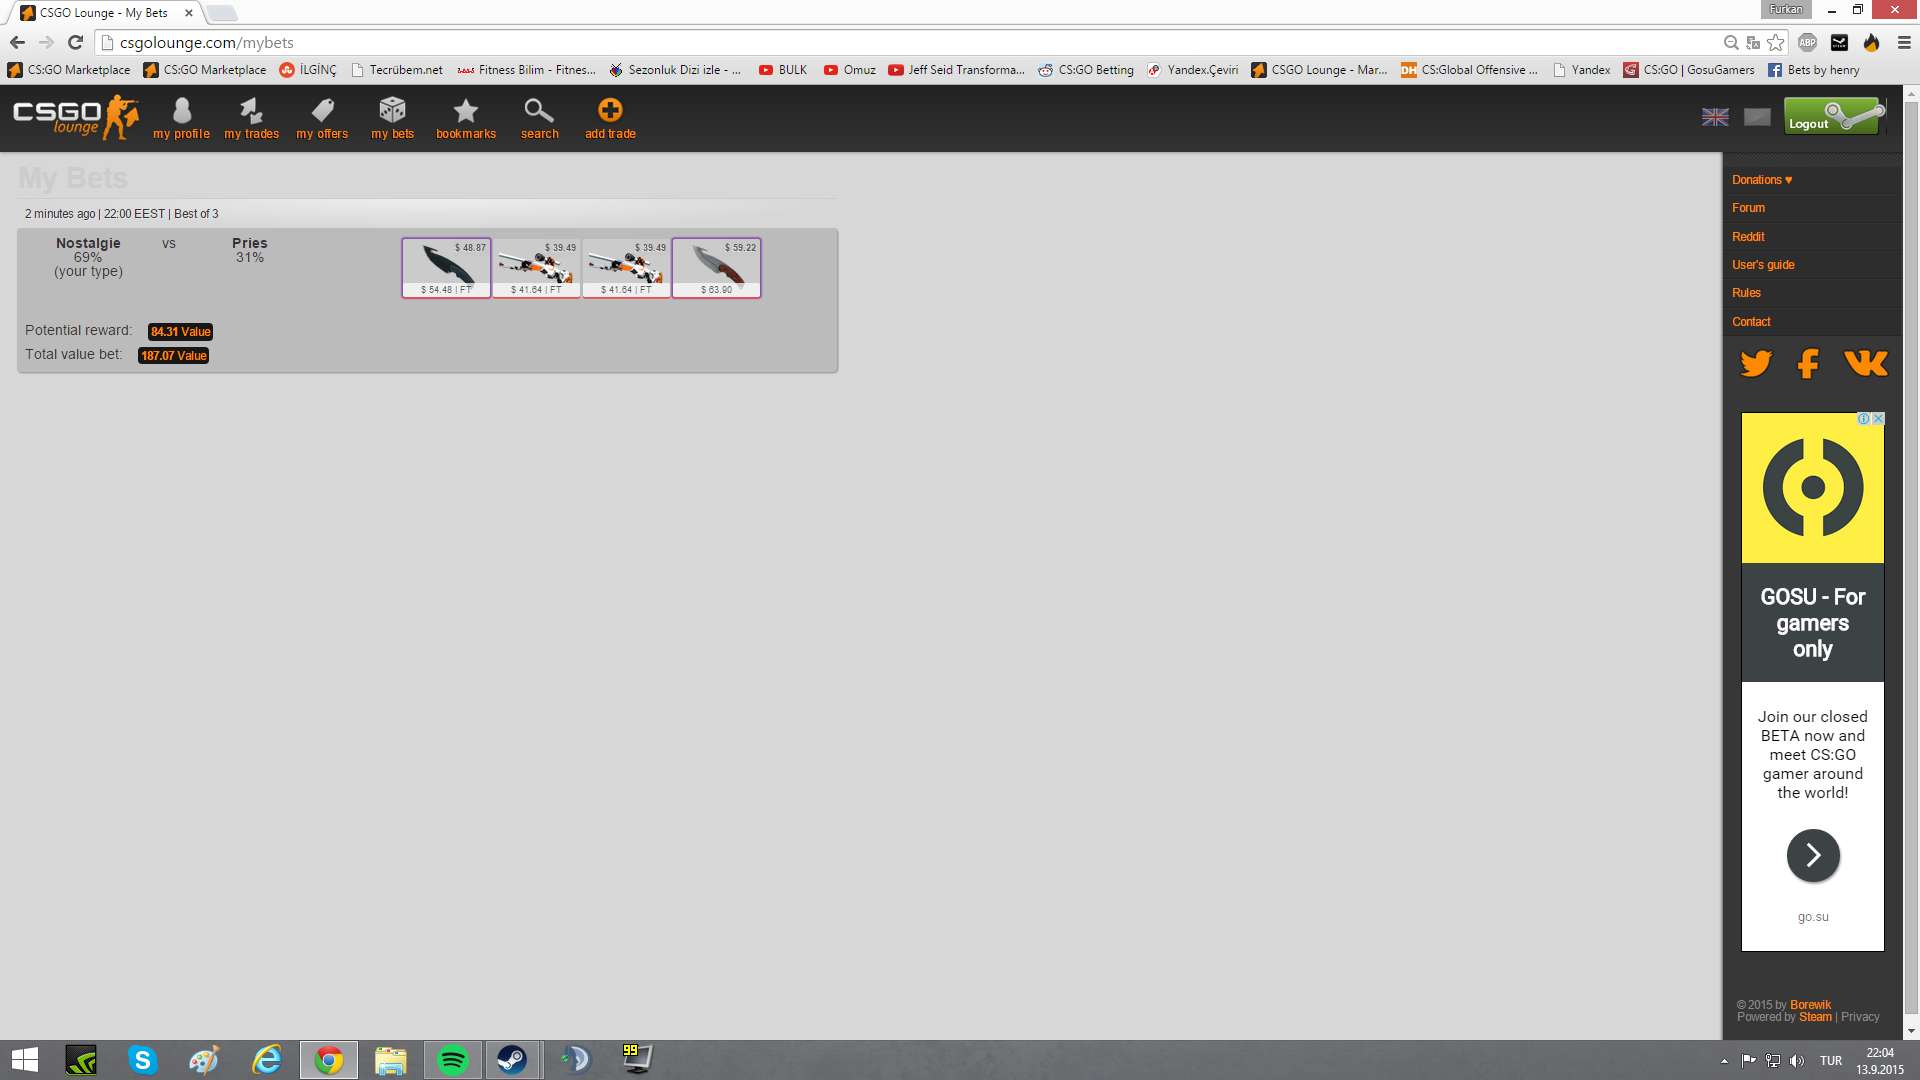The image size is (1920, 1080).
Task: Open the Donations link
Action: (x=1762, y=180)
